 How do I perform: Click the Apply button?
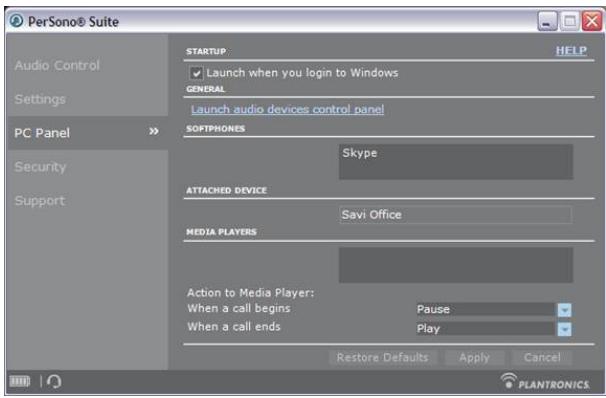click(474, 357)
